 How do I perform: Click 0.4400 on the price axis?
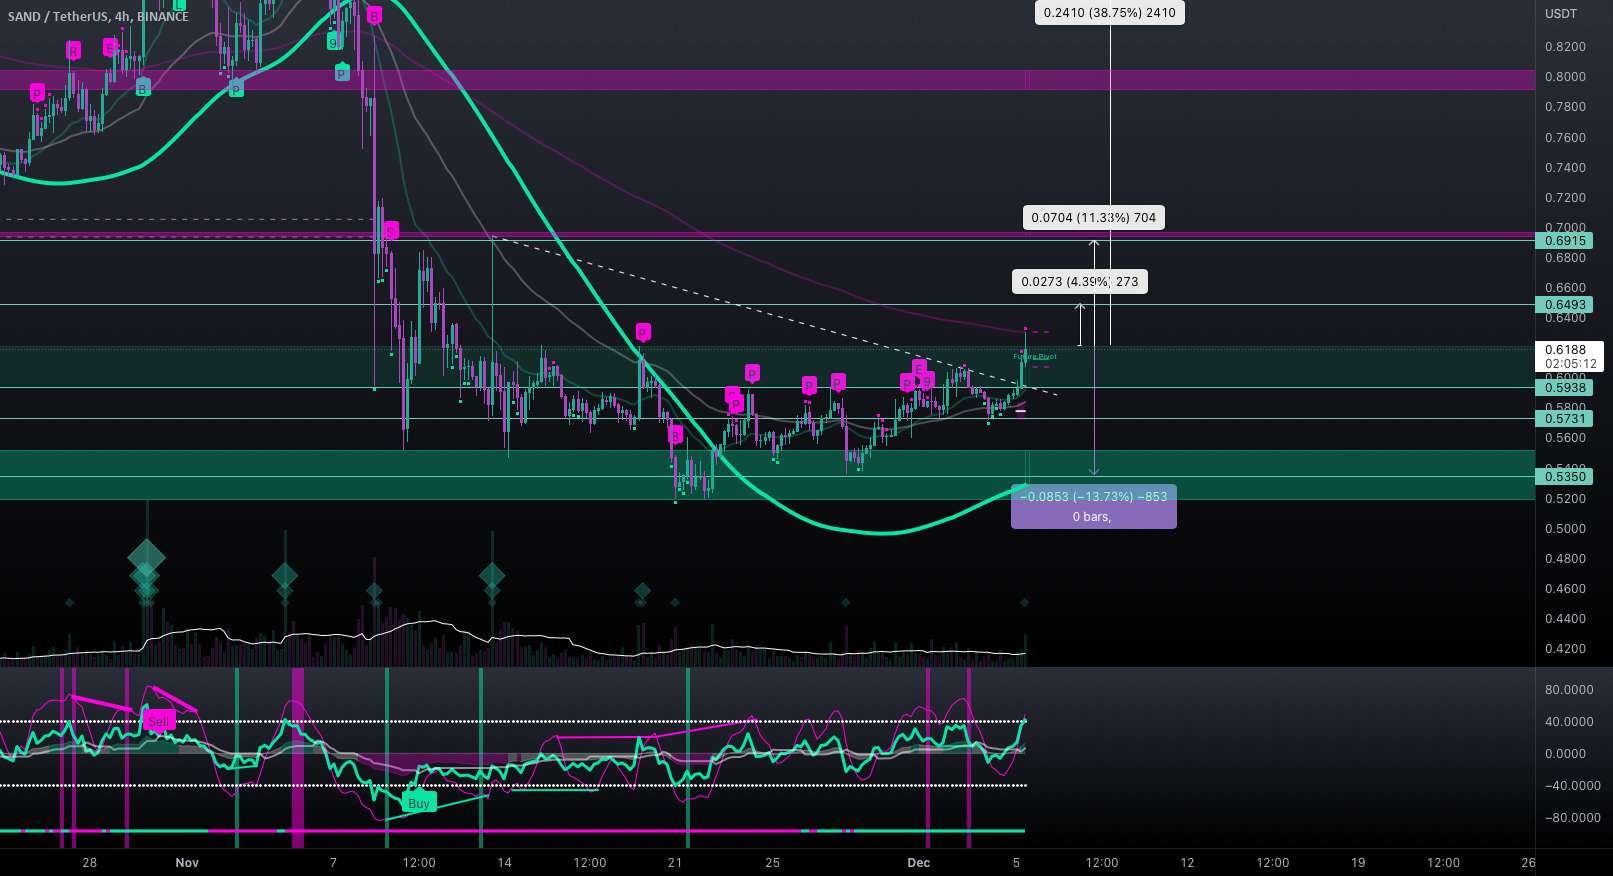tap(1565, 619)
